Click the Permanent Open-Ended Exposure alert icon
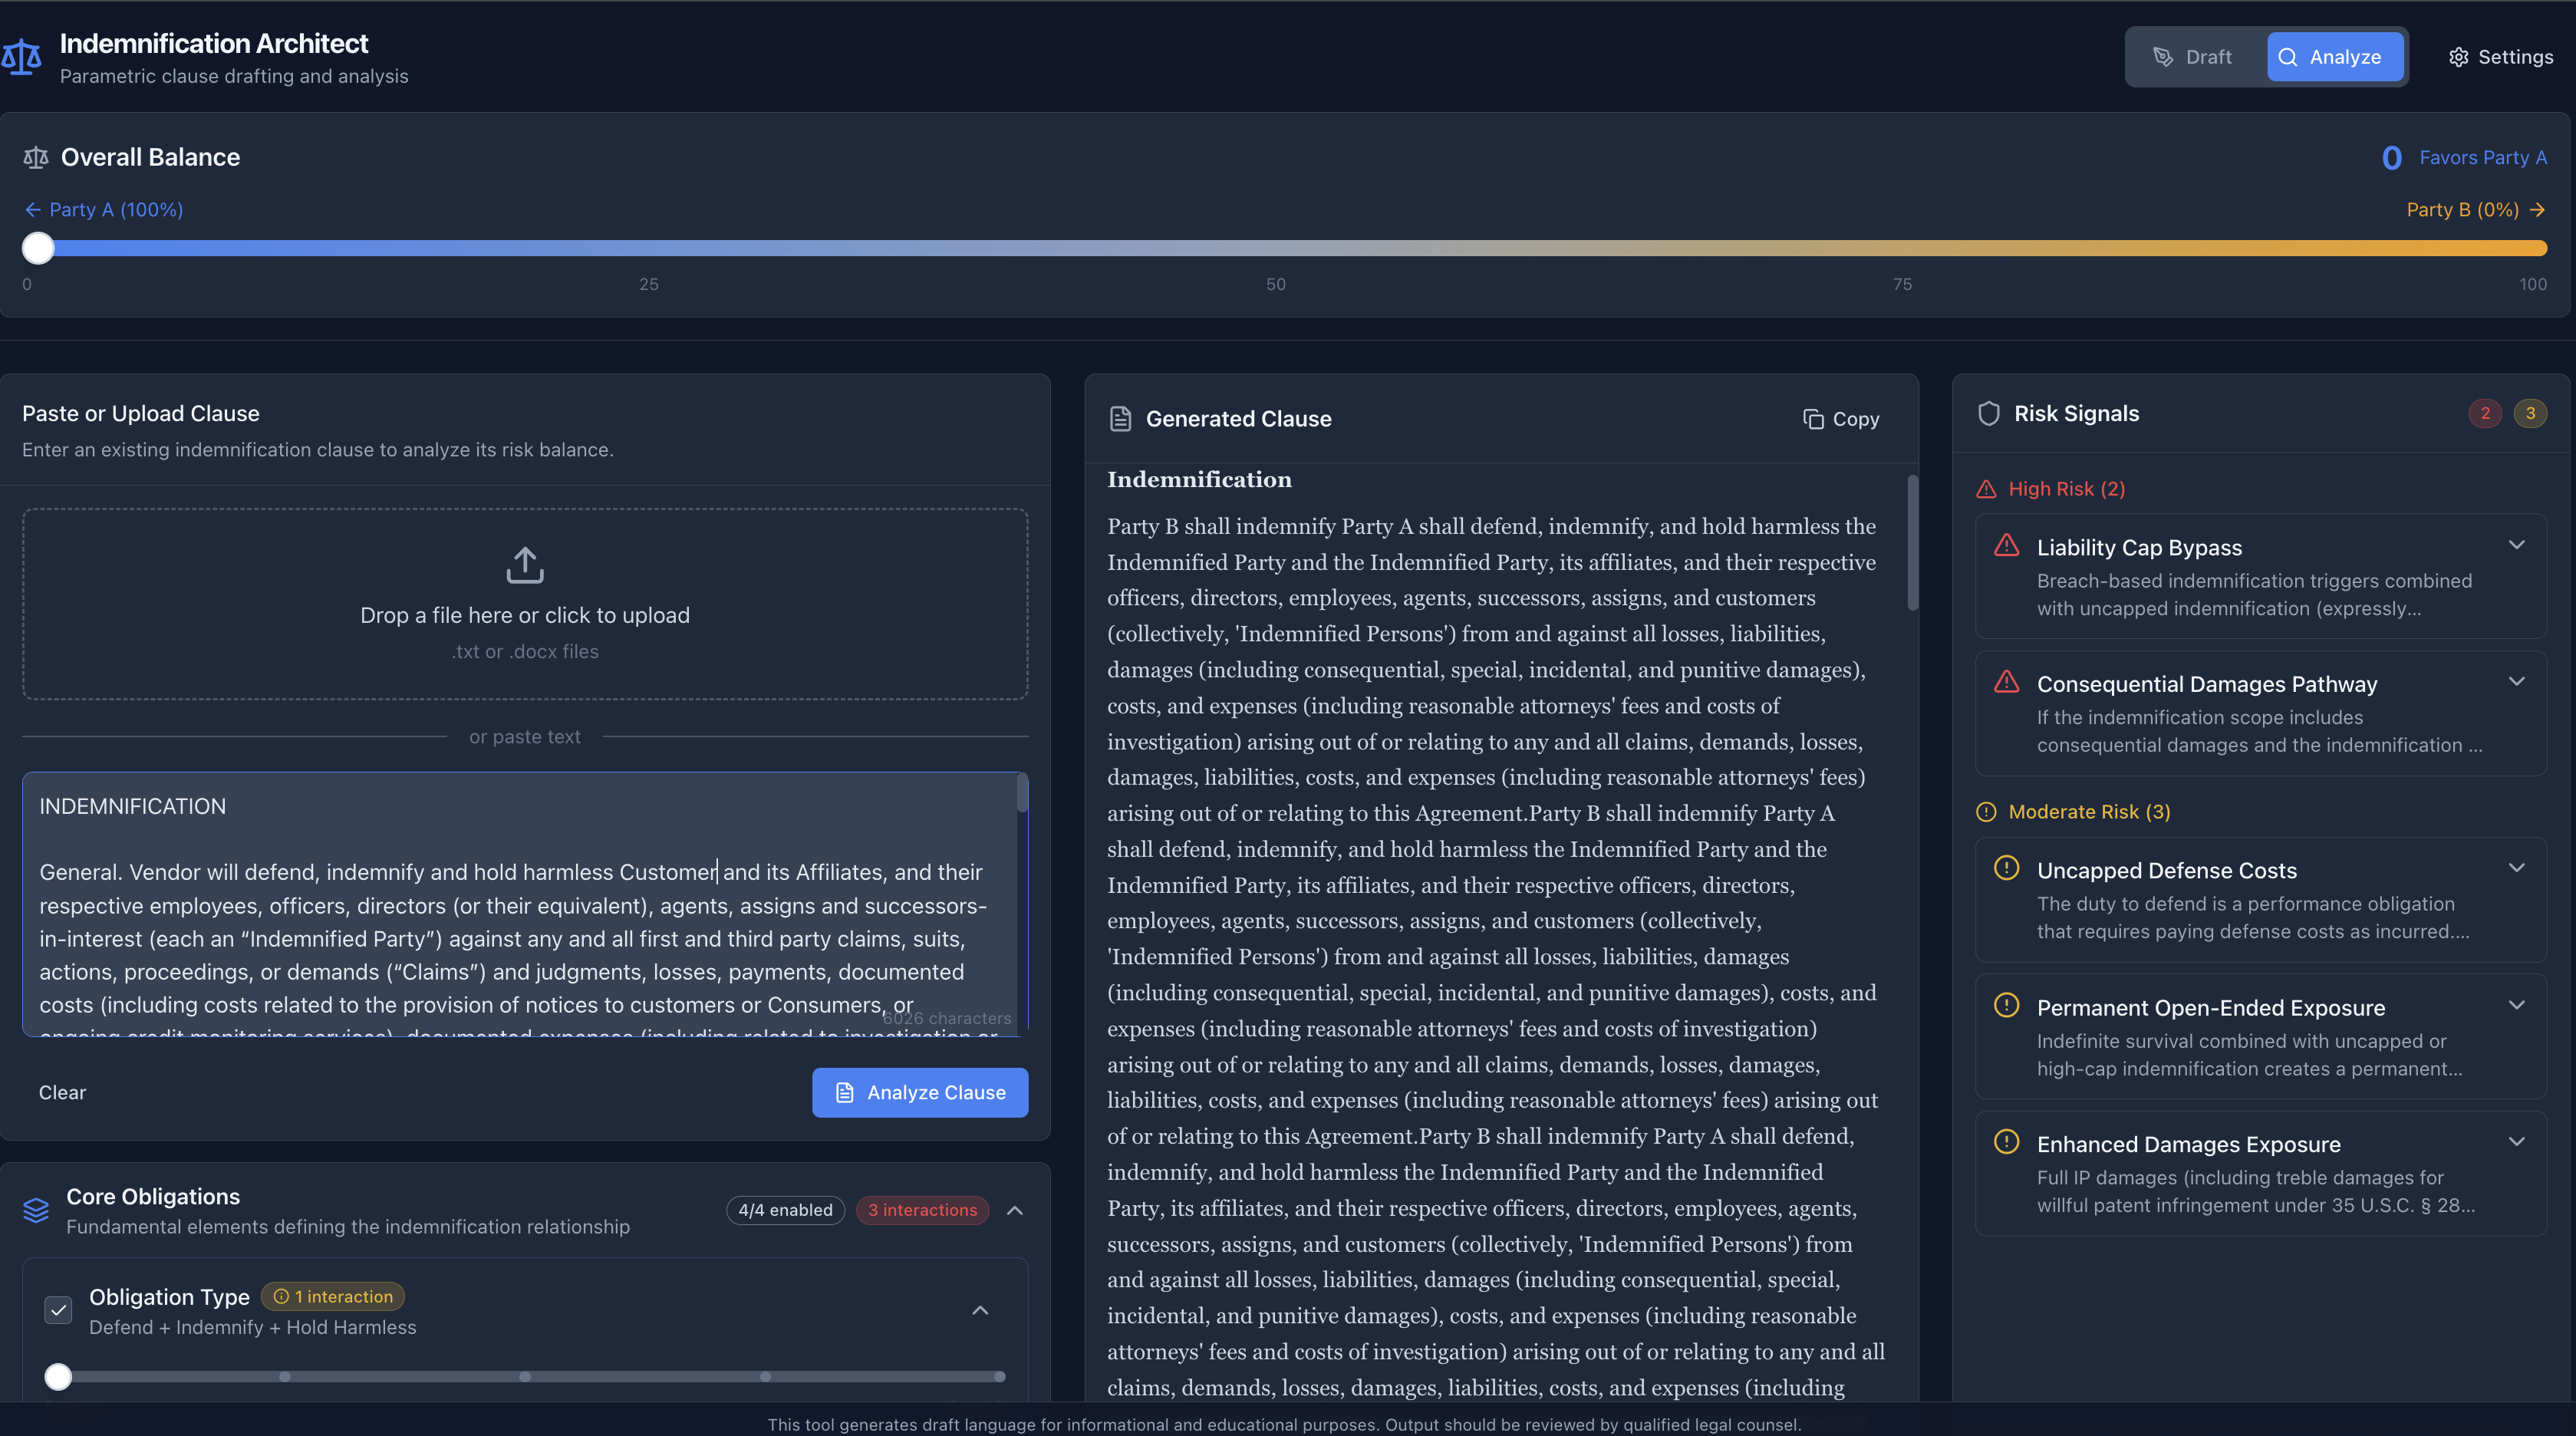This screenshot has height=1436, width=2576. tap(2006, 1005)
